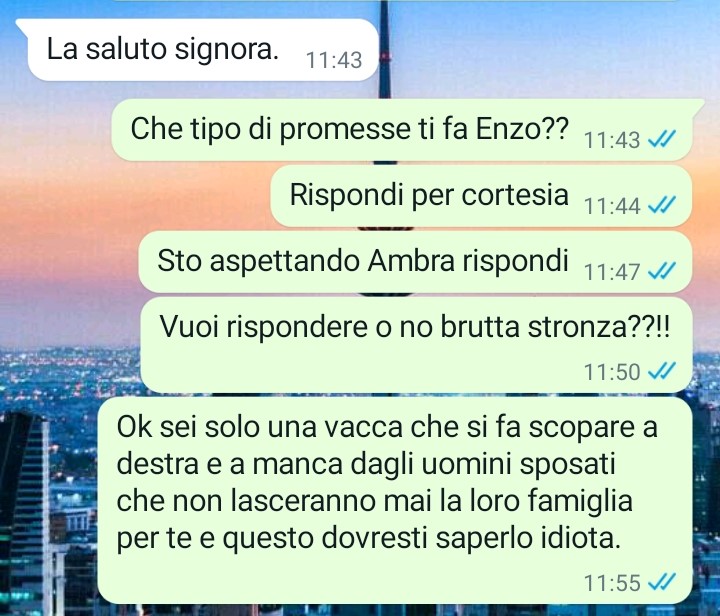This screenshot has height=616, width=720.
Task: Tap the 11:44 timestamp
Action: pos(612,206)
